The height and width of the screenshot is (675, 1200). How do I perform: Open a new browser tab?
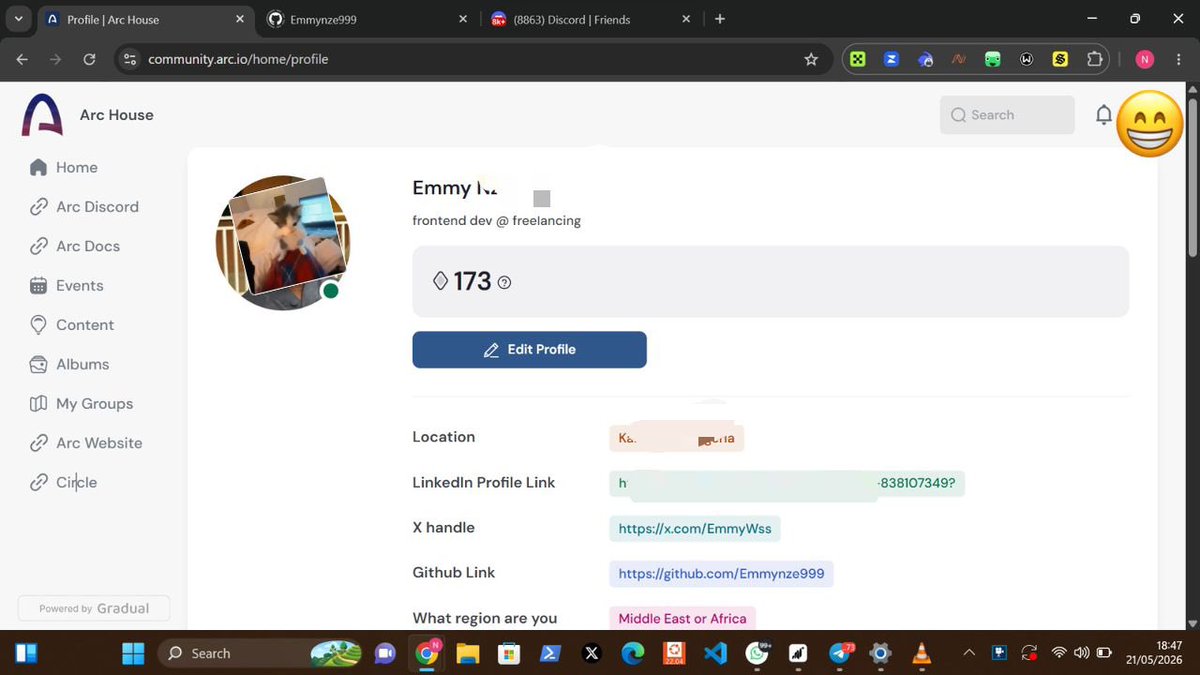click(x=720, y=19)
